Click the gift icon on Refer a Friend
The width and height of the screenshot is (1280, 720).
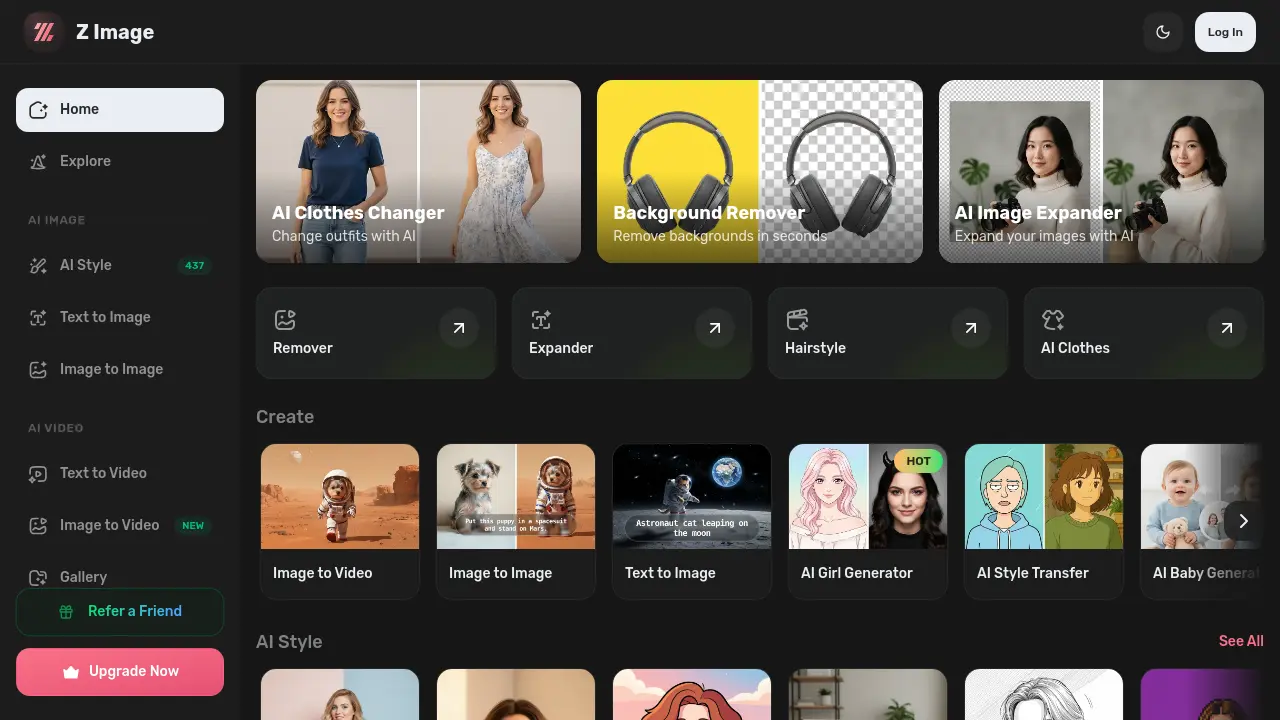66,612
